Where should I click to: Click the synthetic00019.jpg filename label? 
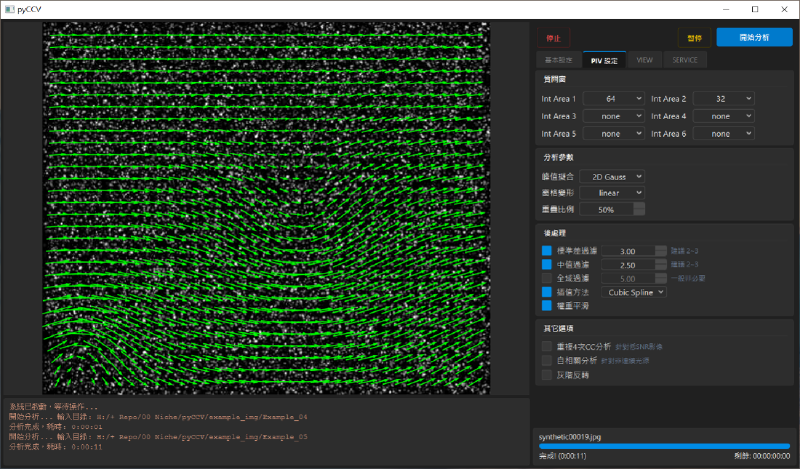pyautogui.click(x=570, y=437)
